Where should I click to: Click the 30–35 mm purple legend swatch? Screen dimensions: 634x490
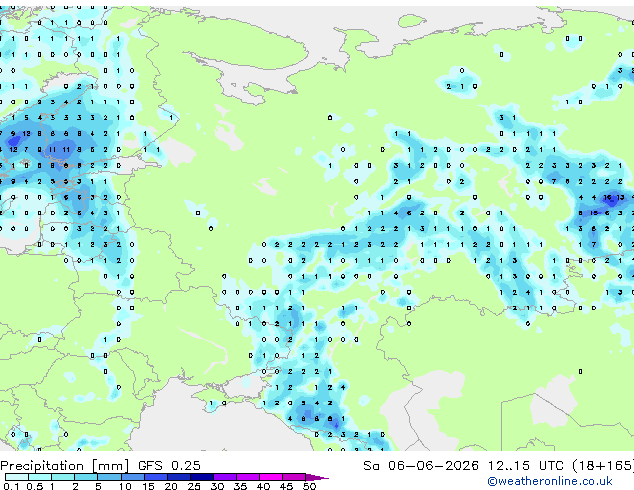(224, 477)
